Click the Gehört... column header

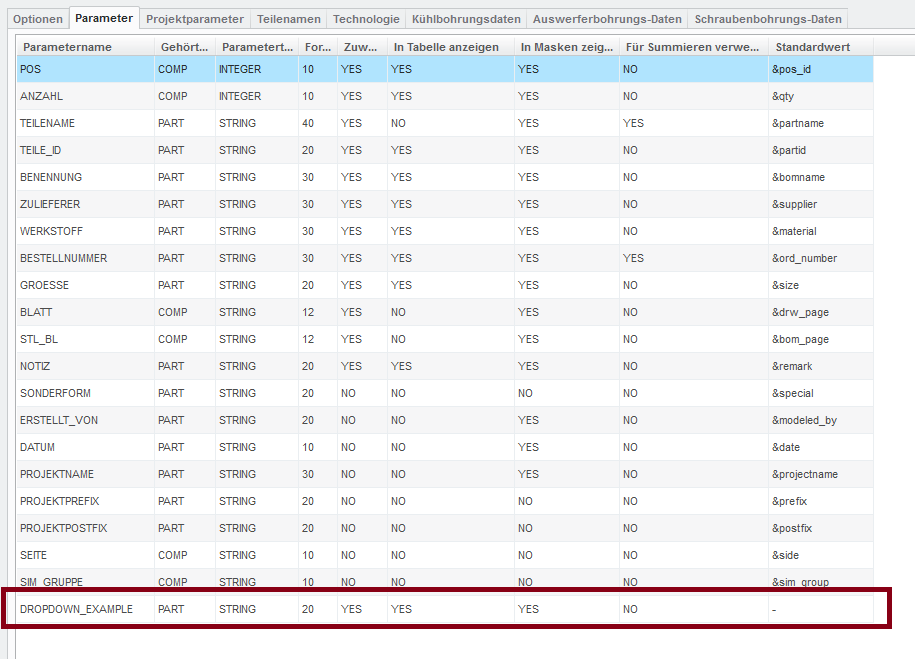point(185,47)
